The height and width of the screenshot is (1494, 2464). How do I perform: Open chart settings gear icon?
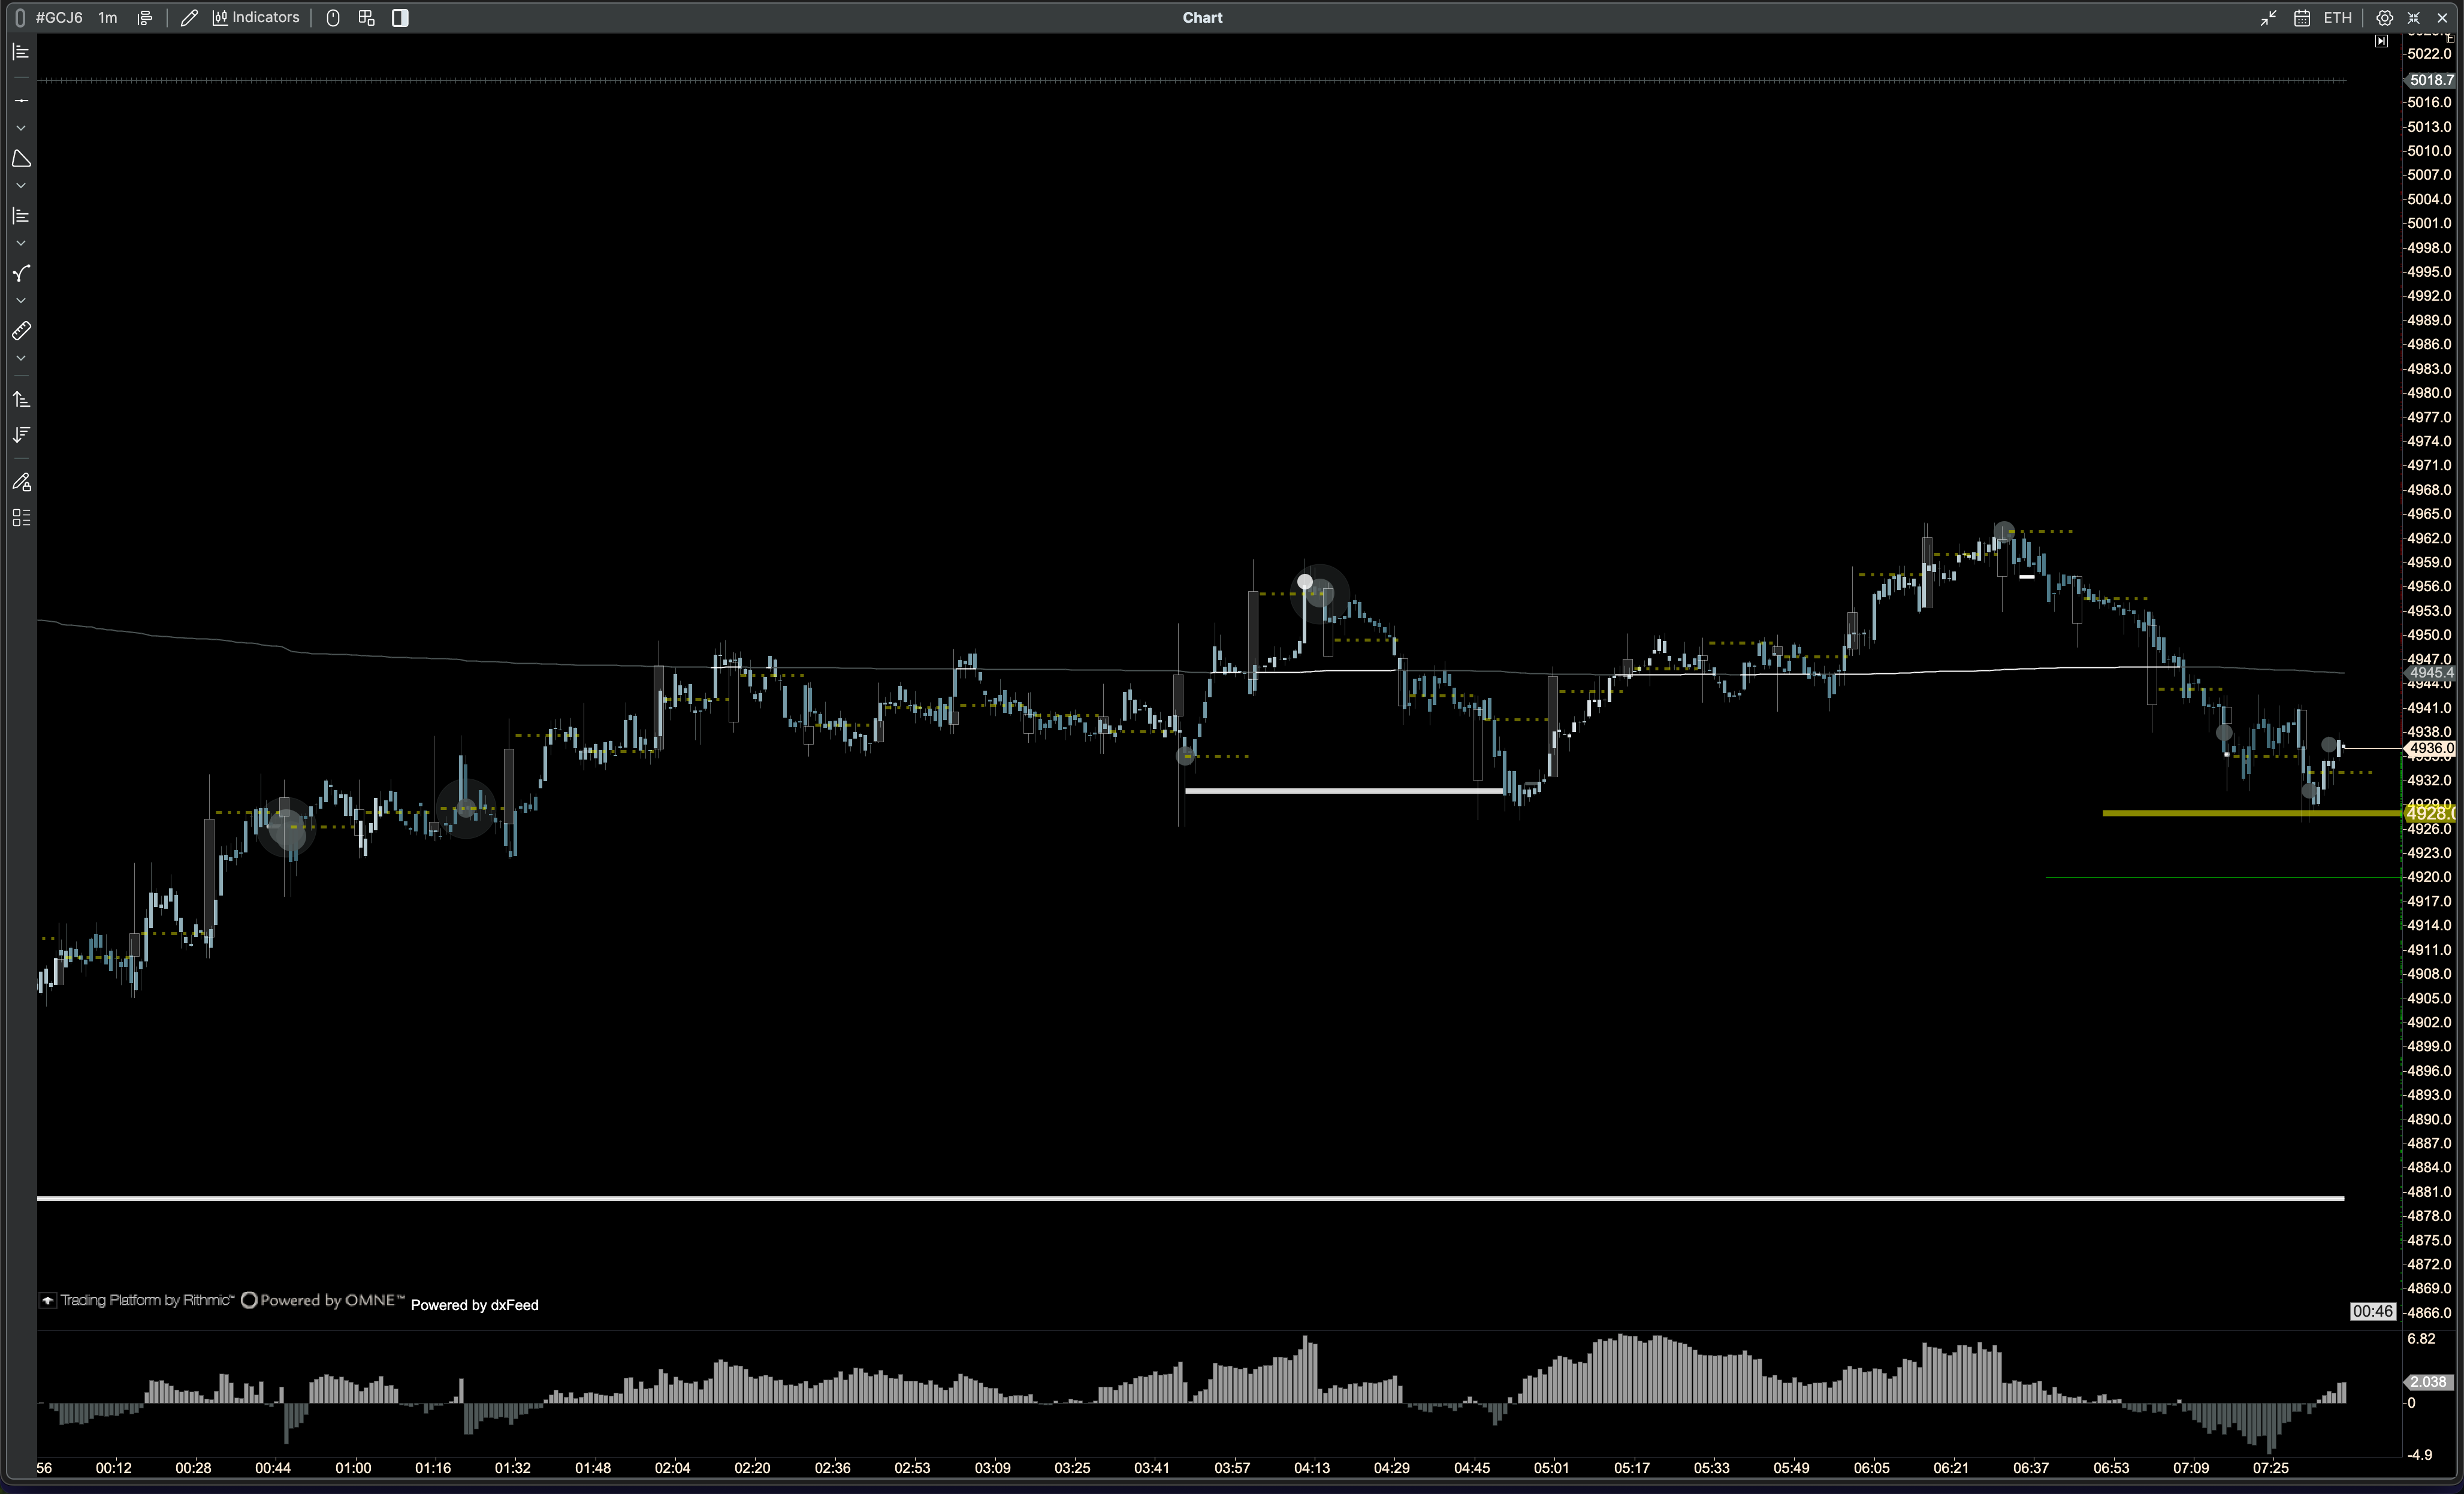pyautogui.click(x=2384, y=18)
